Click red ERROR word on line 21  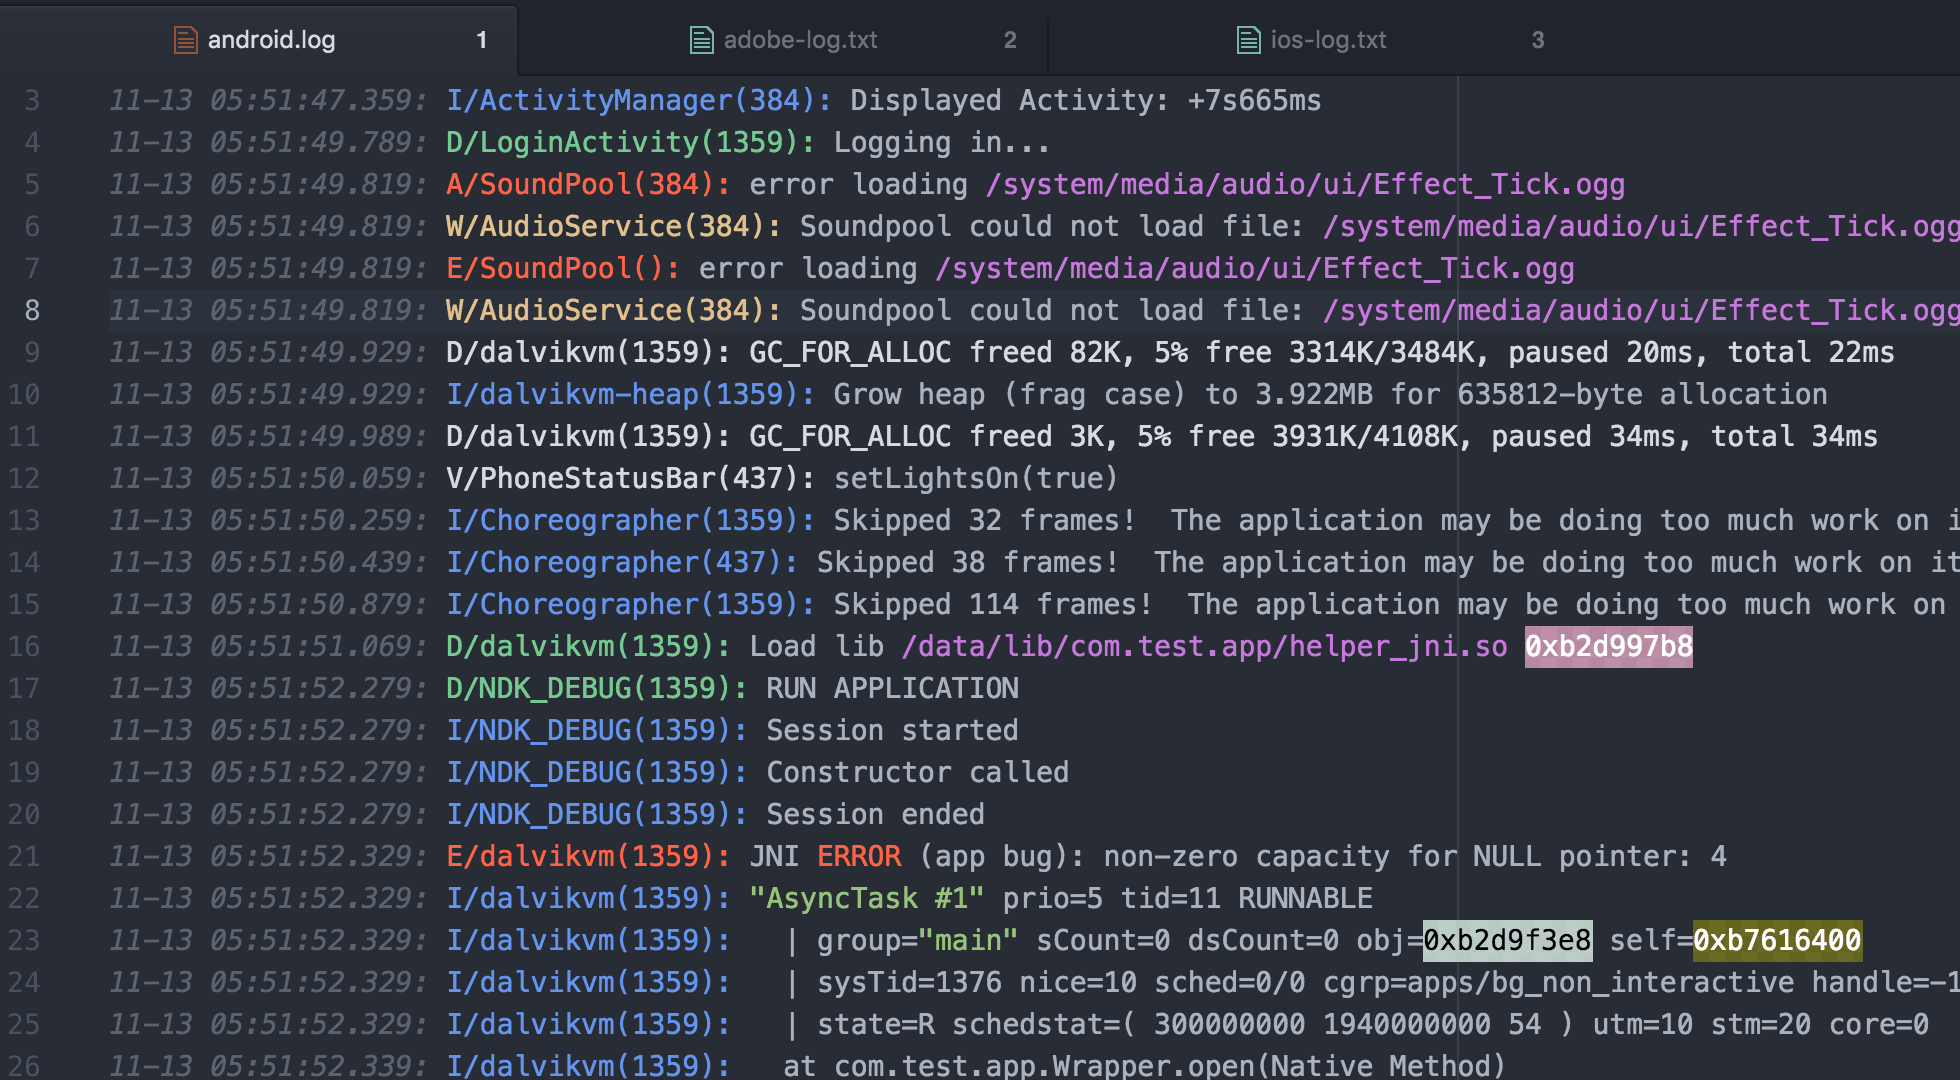click(x=859, y=856)
